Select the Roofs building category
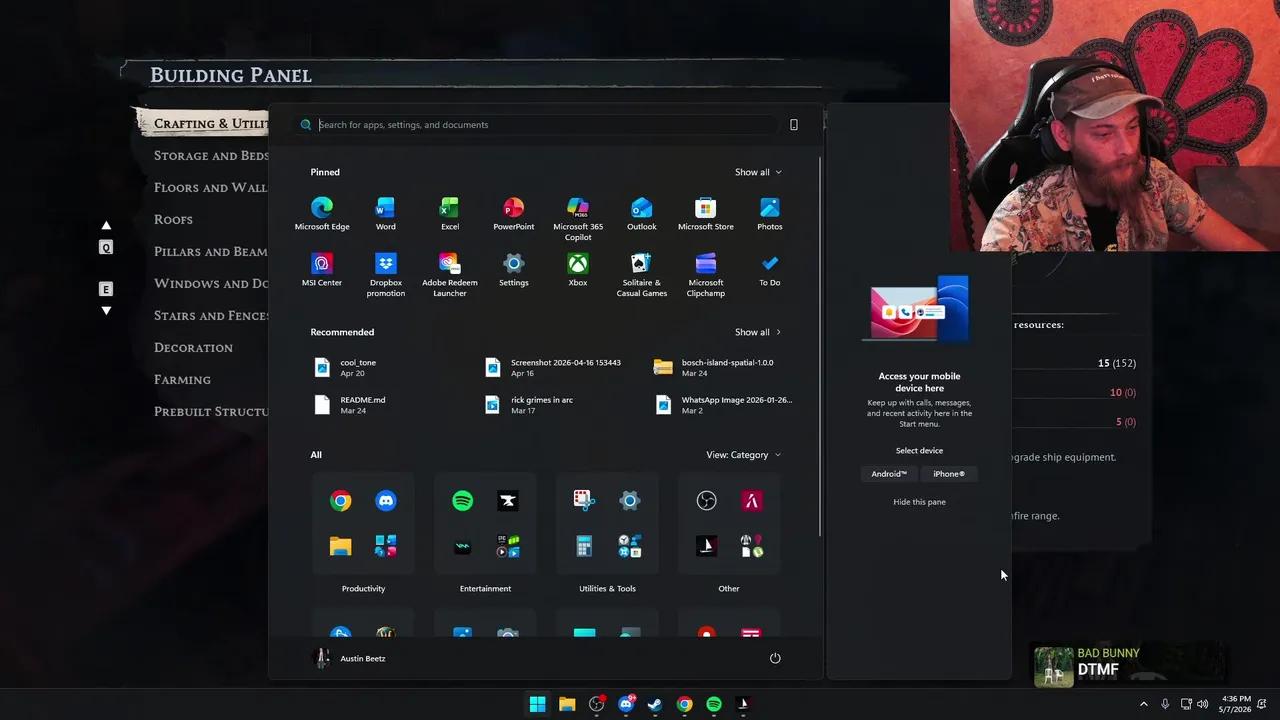 (x=173, y=220)
